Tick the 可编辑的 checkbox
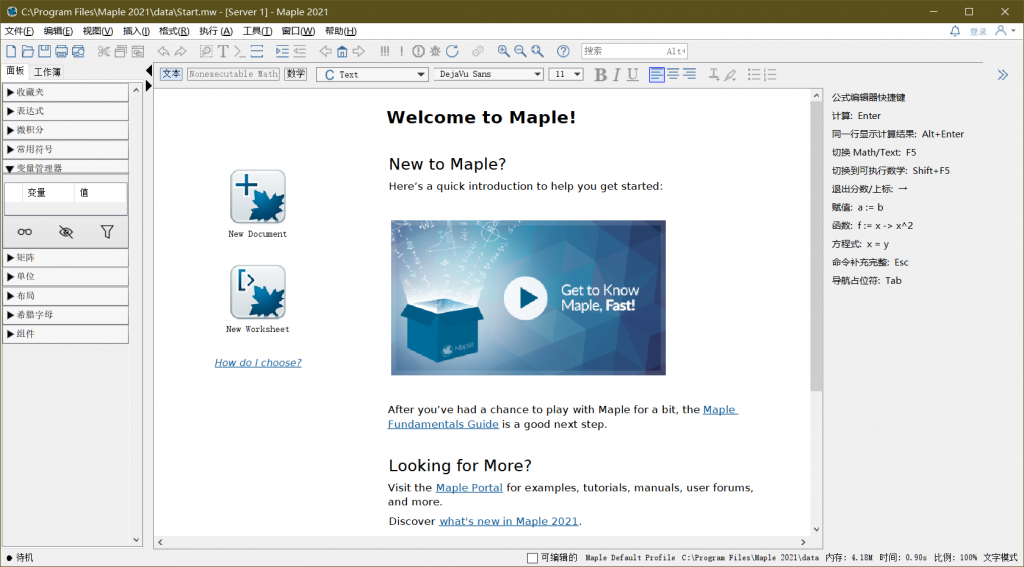 tap(532, 558)
